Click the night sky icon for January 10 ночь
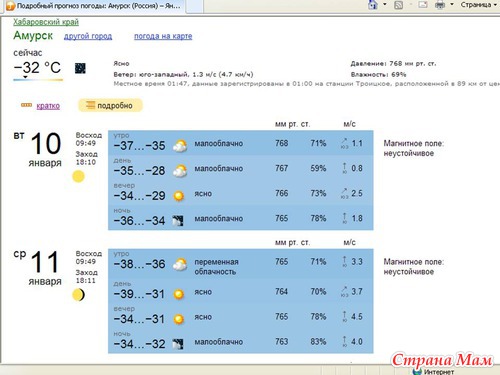This screenshot has width=500, height=375. pos(178,221)
